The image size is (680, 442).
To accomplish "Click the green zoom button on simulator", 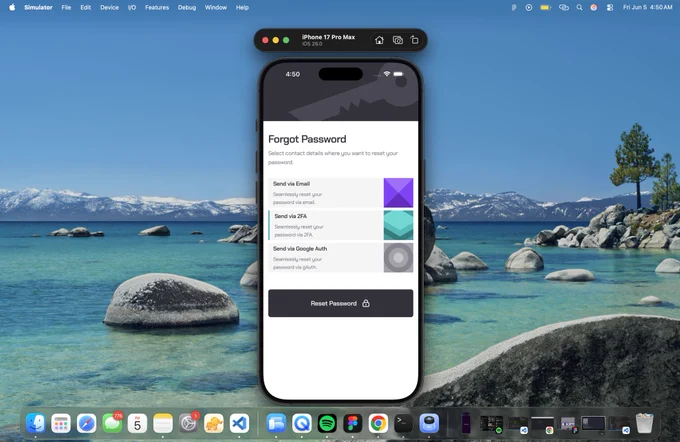I will pos(286,40).
